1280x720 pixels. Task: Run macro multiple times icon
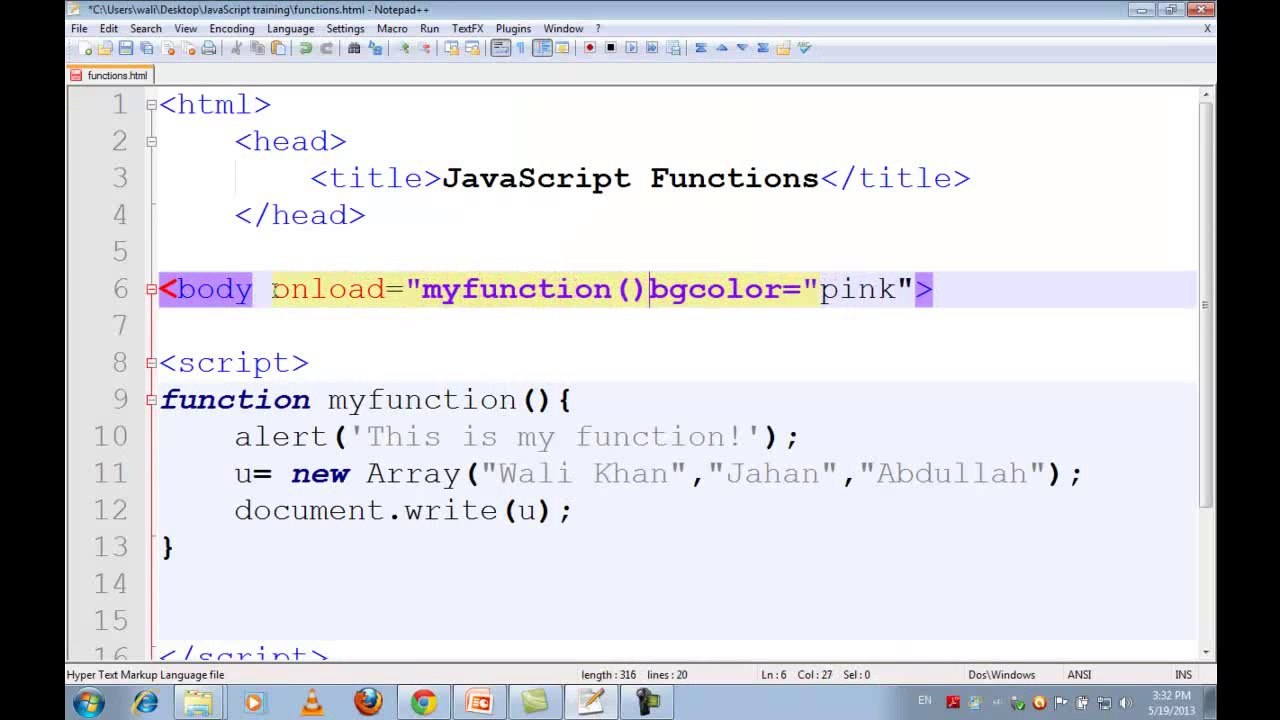click(652, 48)
